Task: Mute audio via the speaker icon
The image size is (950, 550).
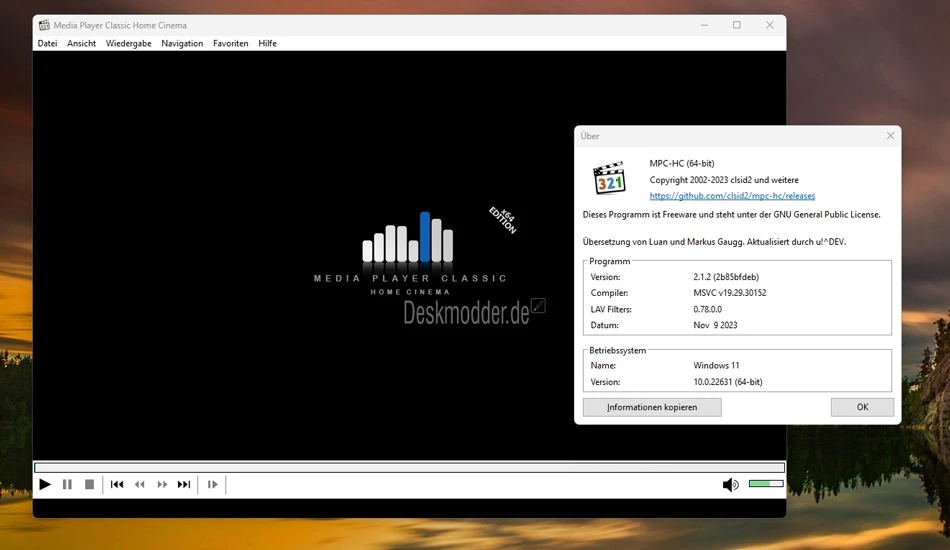Action: pyautogui.click(x=731, y=485)
